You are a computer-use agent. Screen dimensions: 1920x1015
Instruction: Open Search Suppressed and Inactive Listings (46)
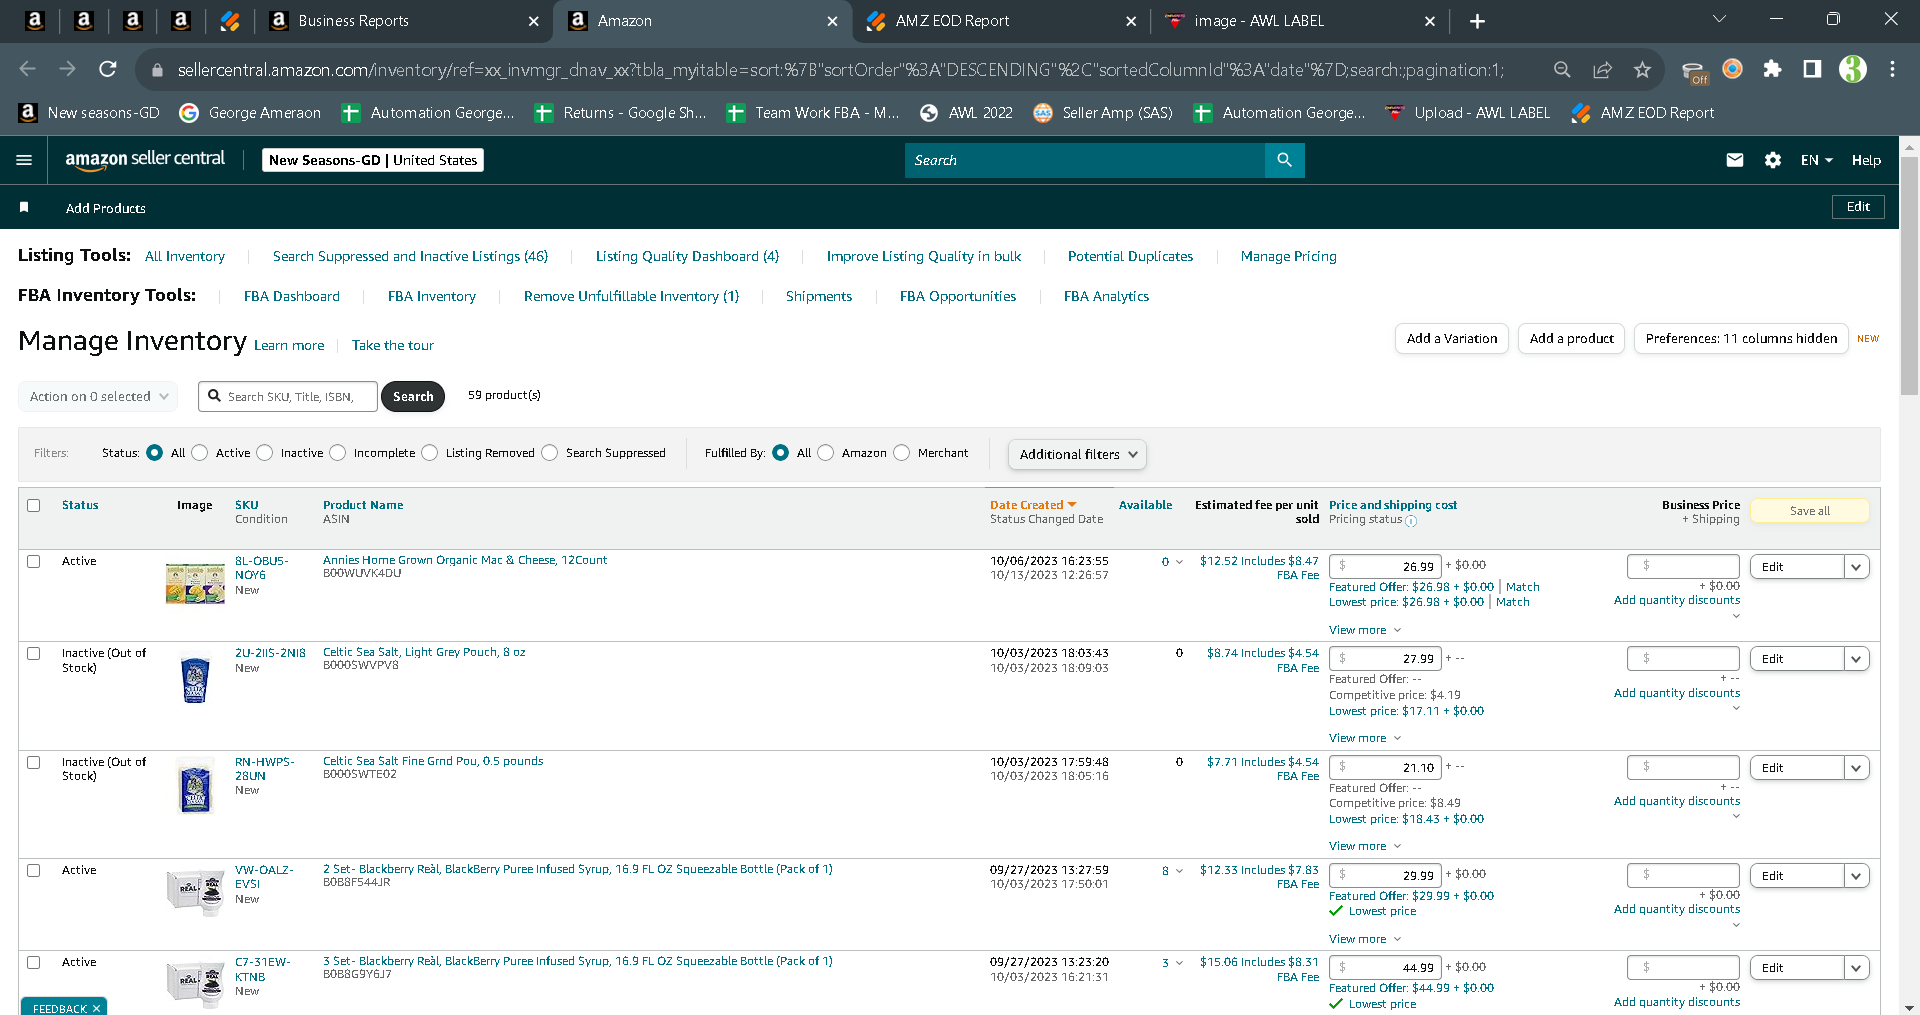410,256
